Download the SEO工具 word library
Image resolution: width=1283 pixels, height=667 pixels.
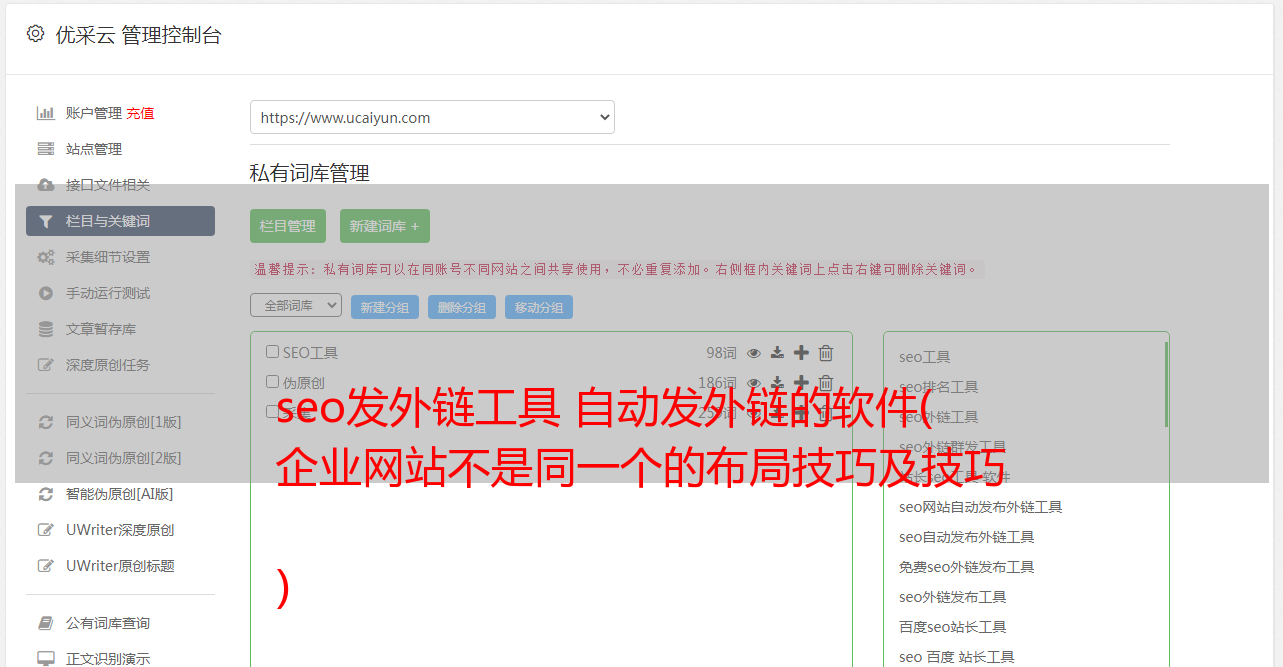click(x=777, y=353)
